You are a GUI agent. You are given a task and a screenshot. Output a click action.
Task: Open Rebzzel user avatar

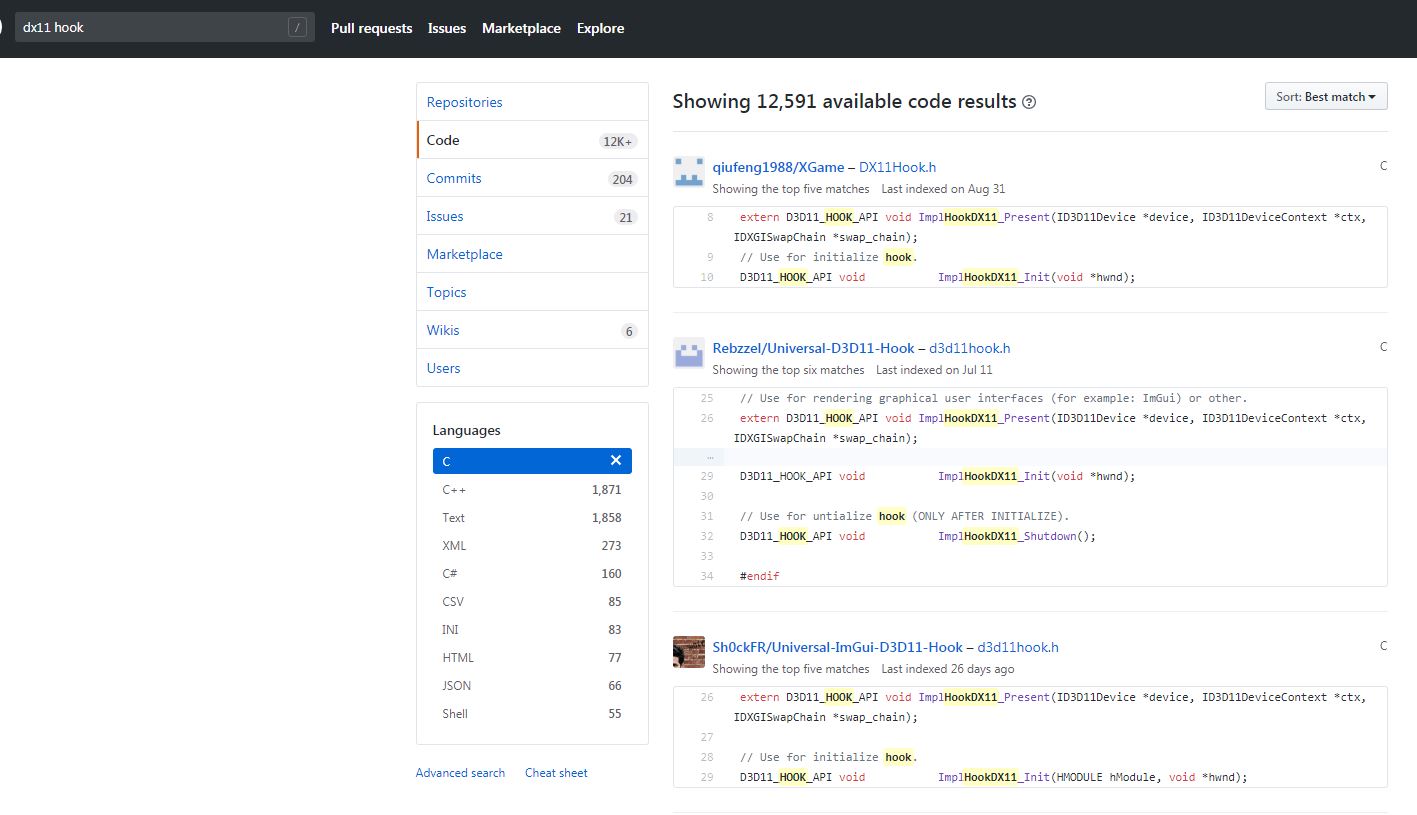[x=689, y=354]
